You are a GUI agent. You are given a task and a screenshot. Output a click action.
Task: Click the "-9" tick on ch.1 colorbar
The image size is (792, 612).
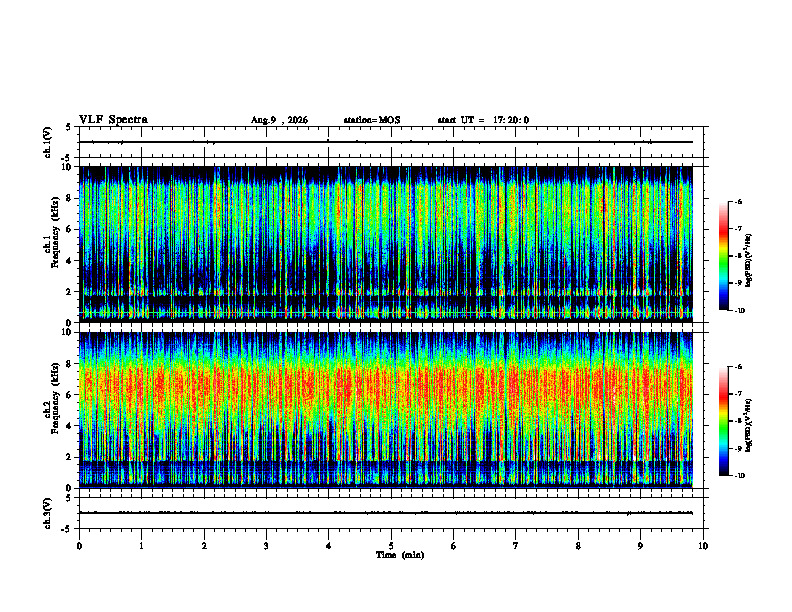pos(738,283)
